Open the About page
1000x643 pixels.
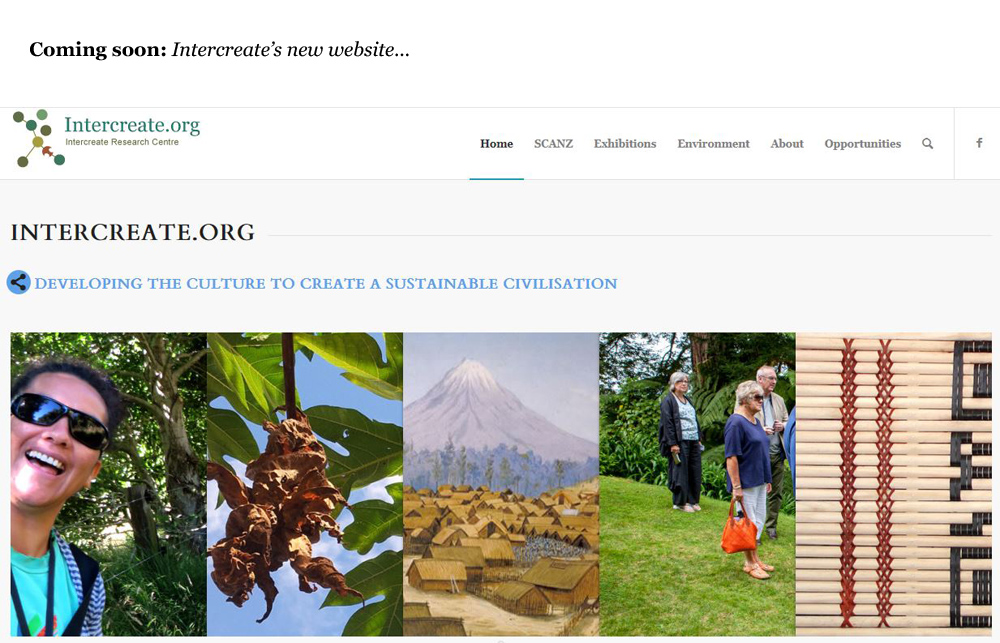click(x=787, y=144)
